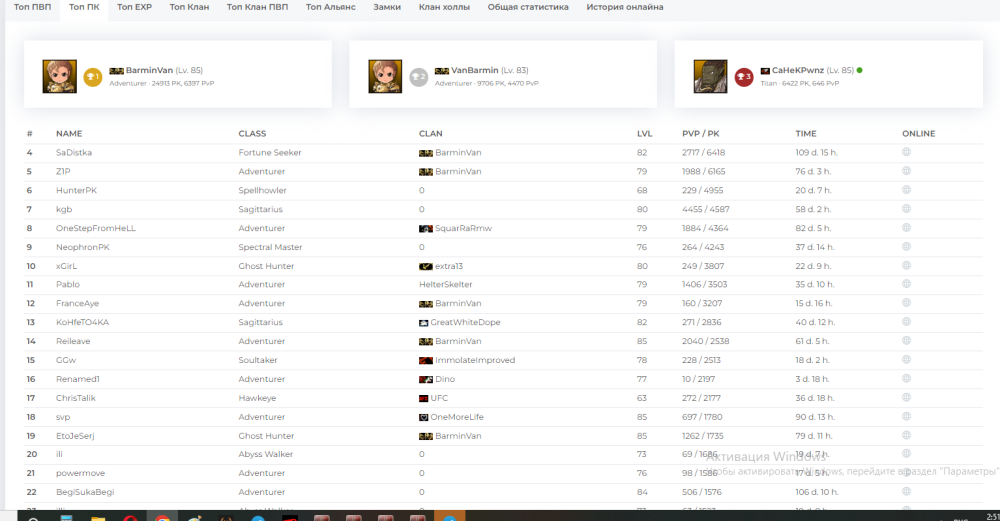Click the clan crest next to SquarRaRmw

coord(425,228)
